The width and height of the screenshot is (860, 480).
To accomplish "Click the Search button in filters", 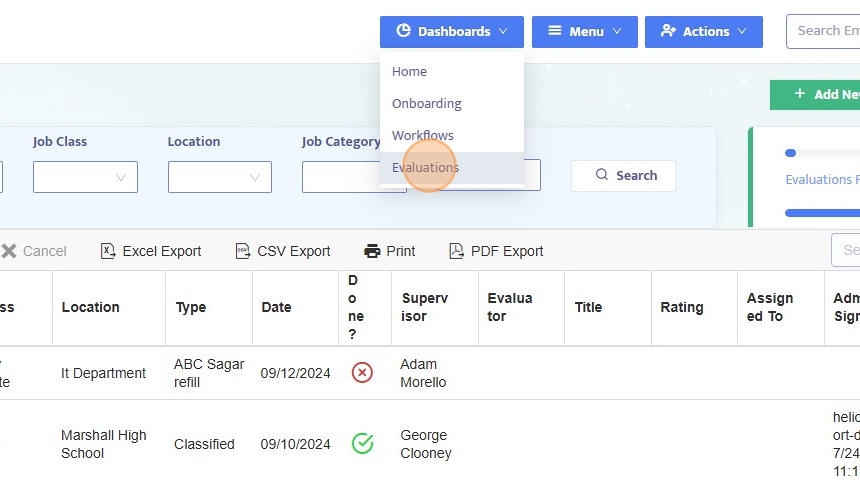I will [x=624, y=175].
